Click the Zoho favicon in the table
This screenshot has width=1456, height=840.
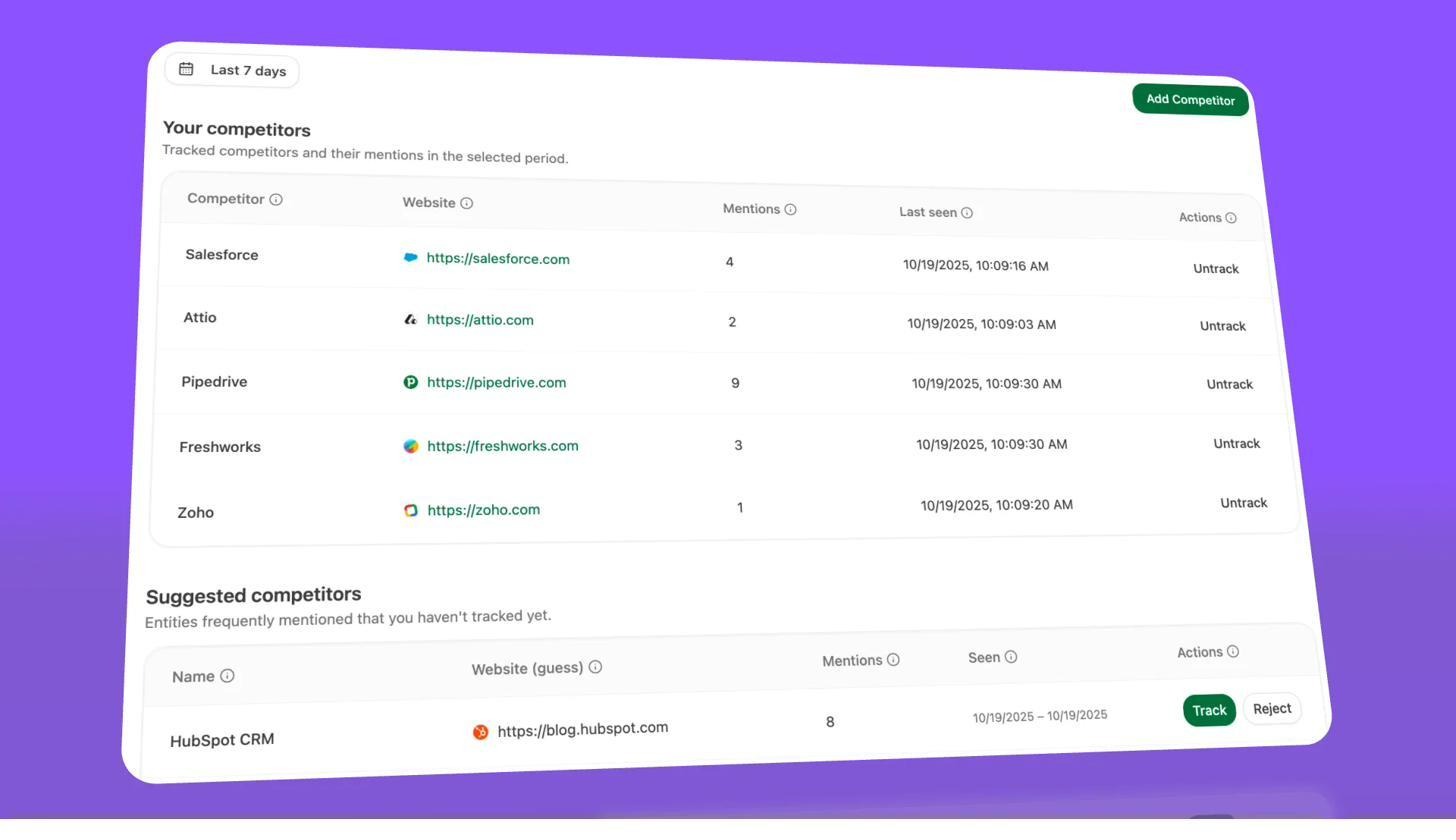[411, 510]
